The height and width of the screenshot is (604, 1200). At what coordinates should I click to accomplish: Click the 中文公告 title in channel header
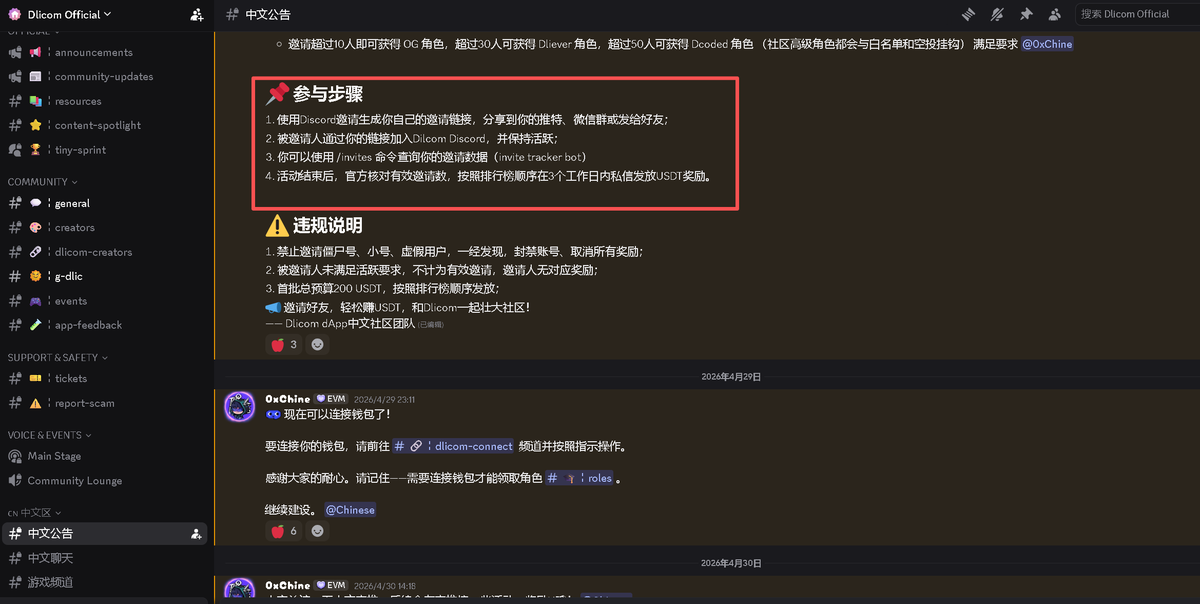point(270,14)
